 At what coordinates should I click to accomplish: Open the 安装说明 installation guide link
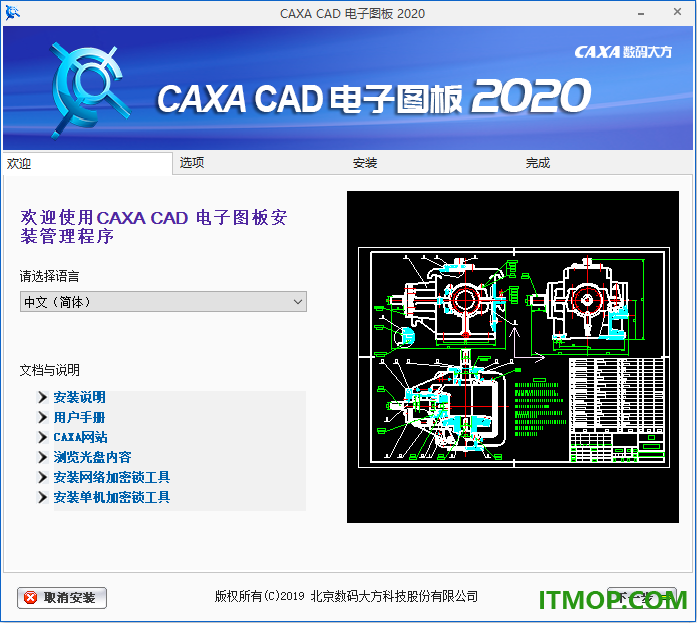80,397
